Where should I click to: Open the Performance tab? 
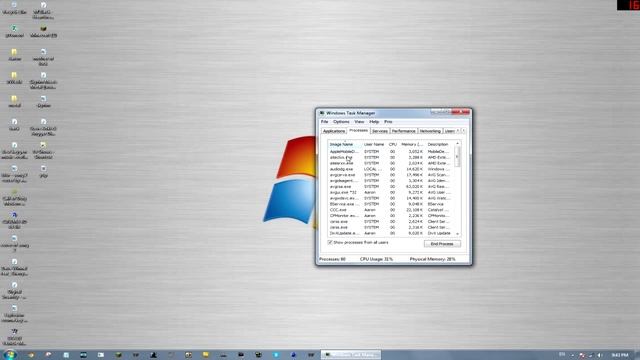pyautogui.click(x=404, y=131)
